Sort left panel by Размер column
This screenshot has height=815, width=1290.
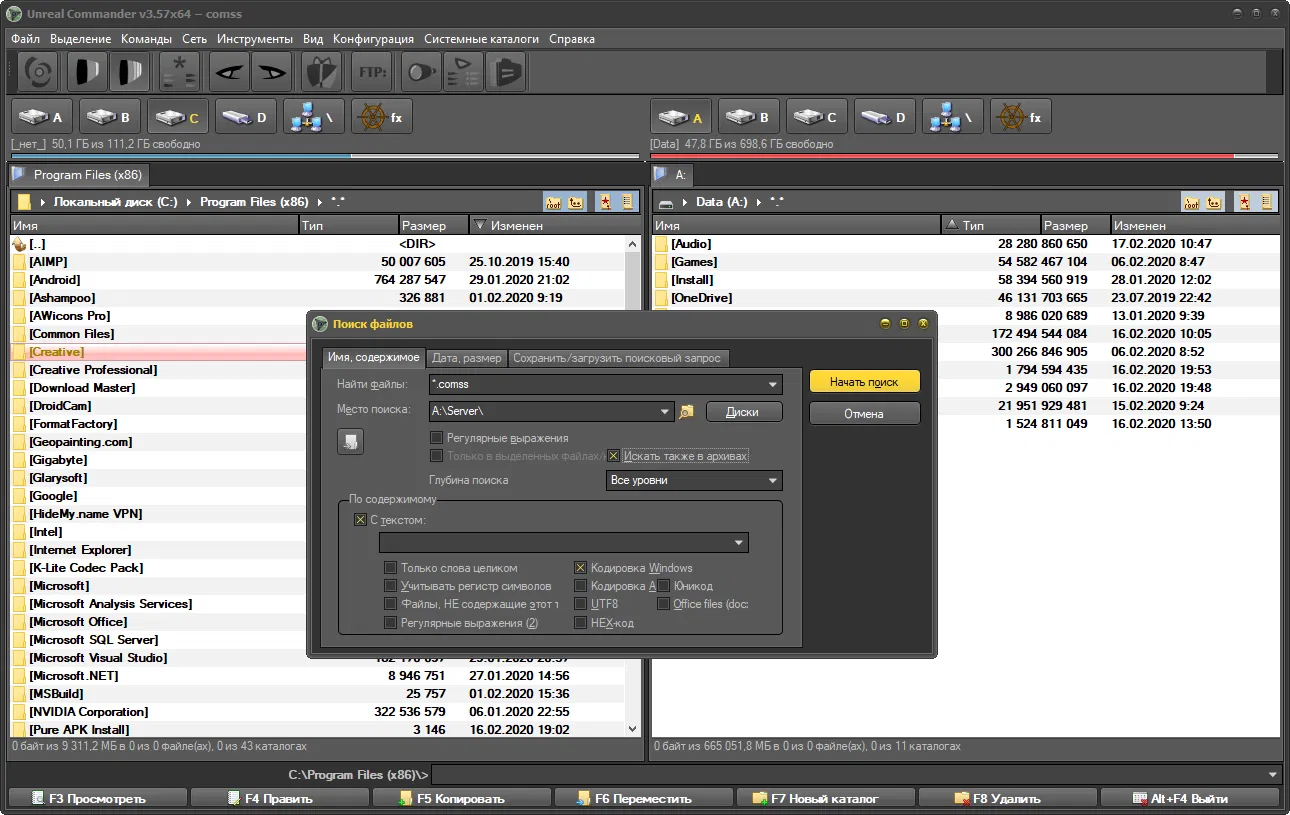point(434,226)
